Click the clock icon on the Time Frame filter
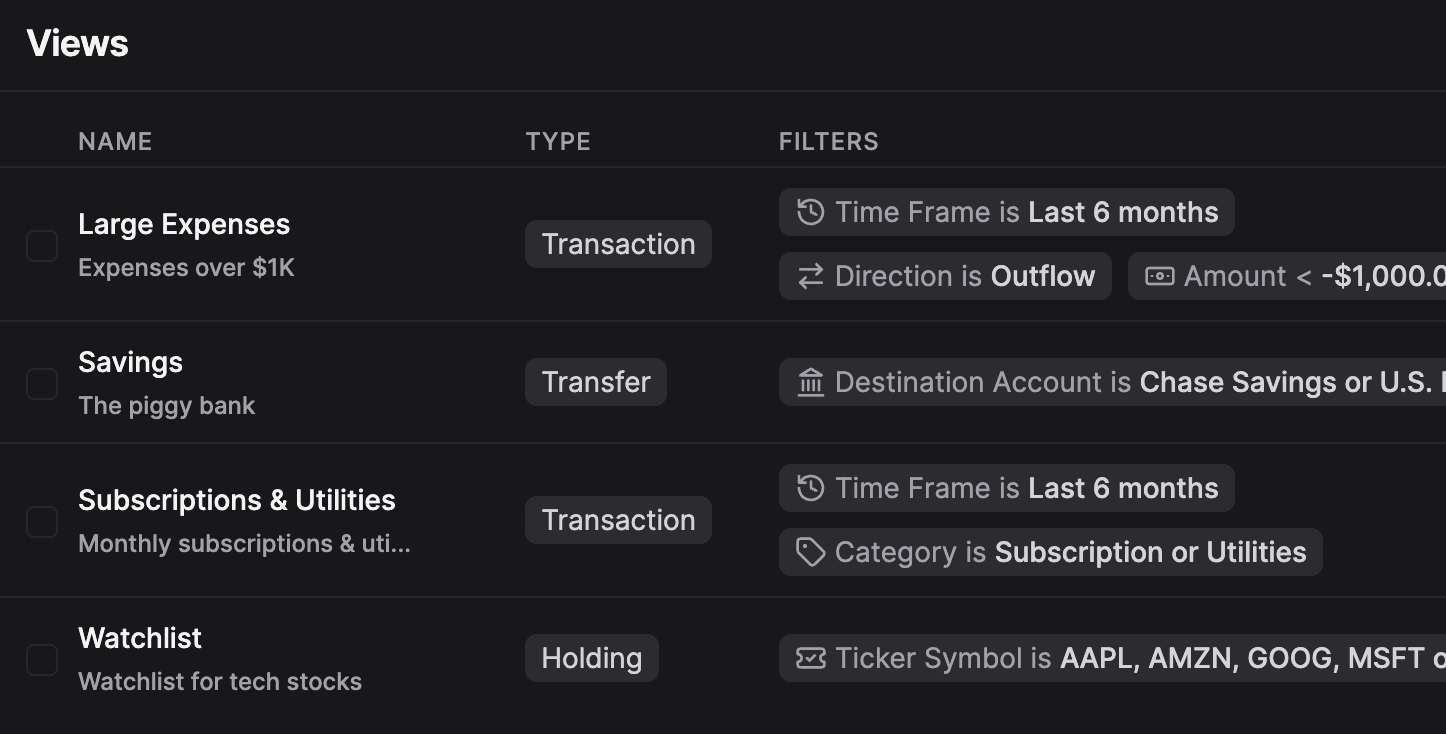The image size is (1446, 734). [810, 211]
